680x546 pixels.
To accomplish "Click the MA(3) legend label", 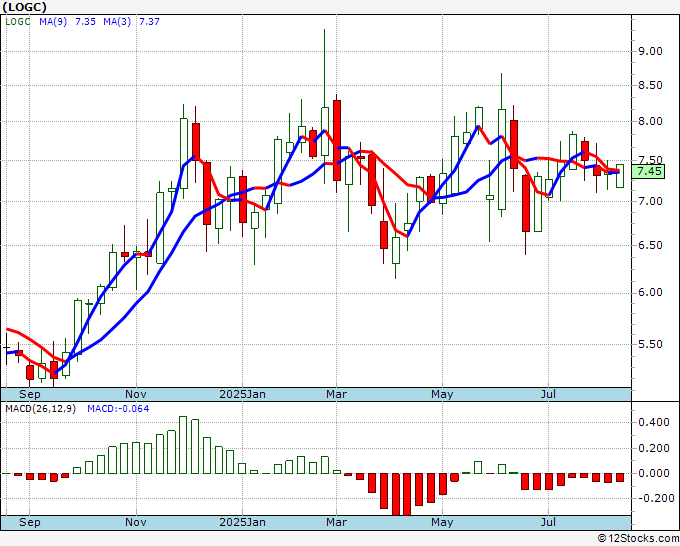I will [x=117, y=22].
